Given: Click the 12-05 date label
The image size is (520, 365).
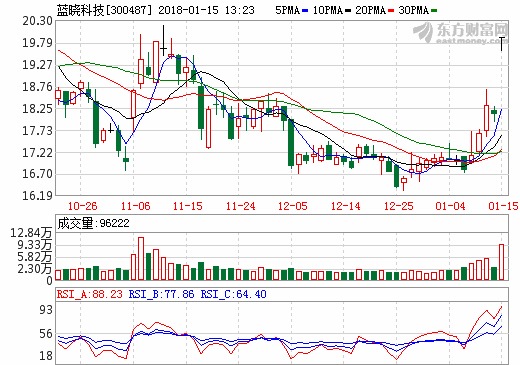Looking at the screenshot, I should (293, 206).
